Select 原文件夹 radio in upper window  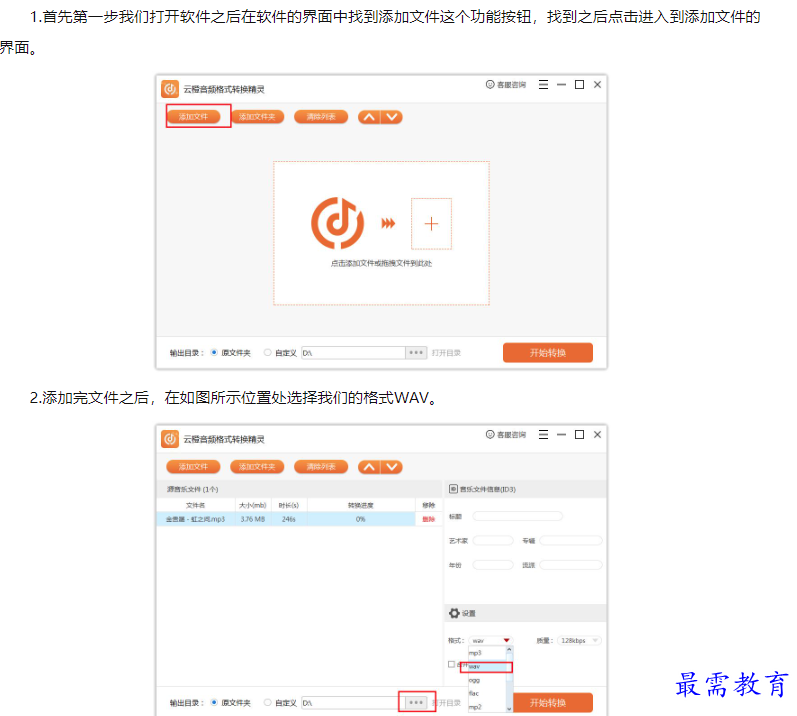pos(214,352)
